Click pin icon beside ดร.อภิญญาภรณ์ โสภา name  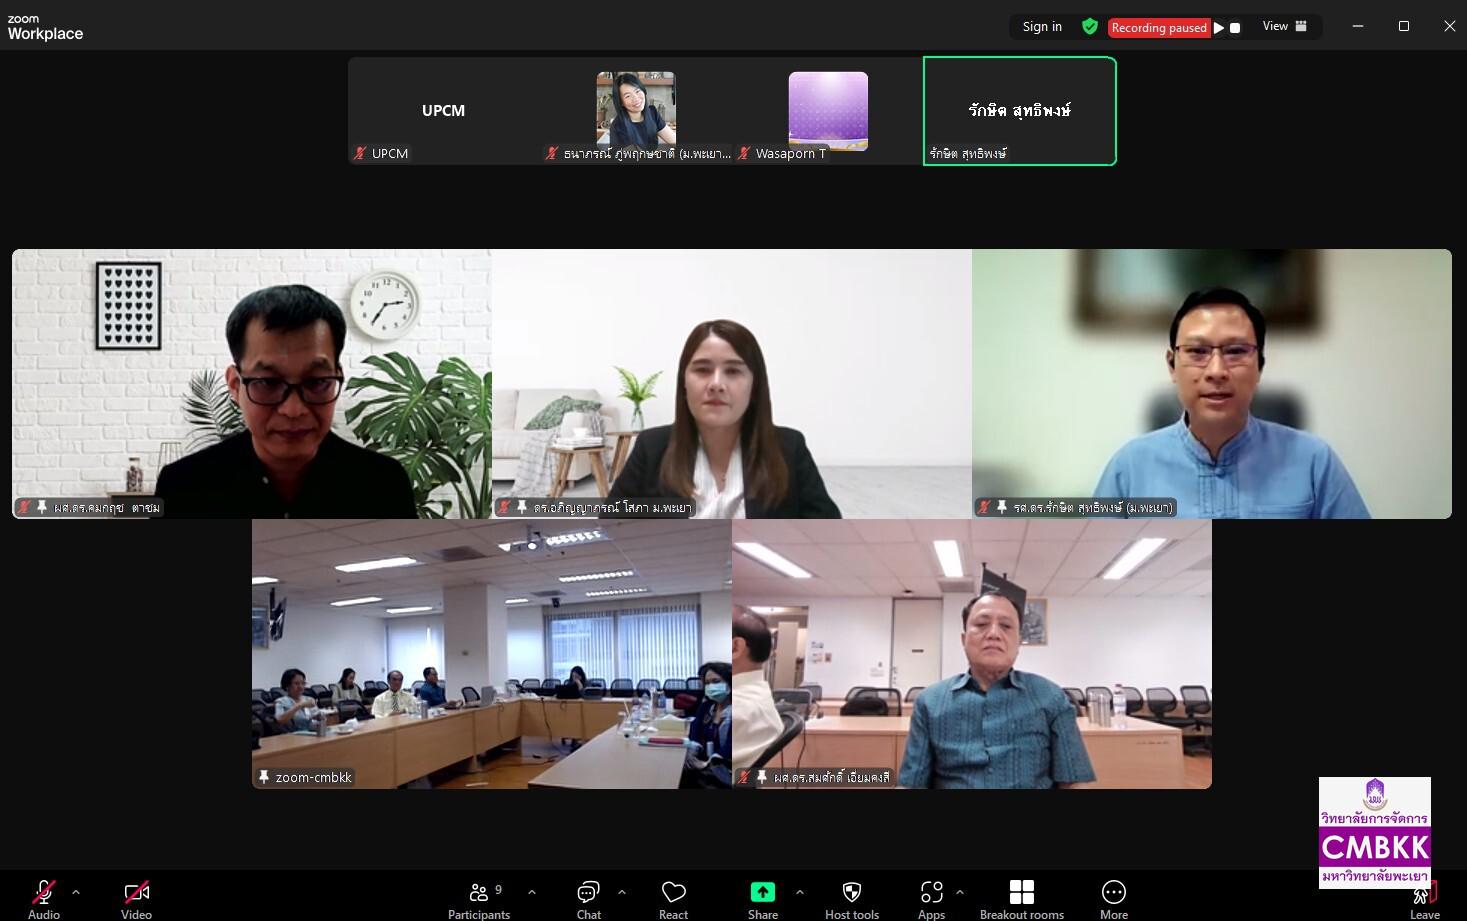click(x=521, y=507)
